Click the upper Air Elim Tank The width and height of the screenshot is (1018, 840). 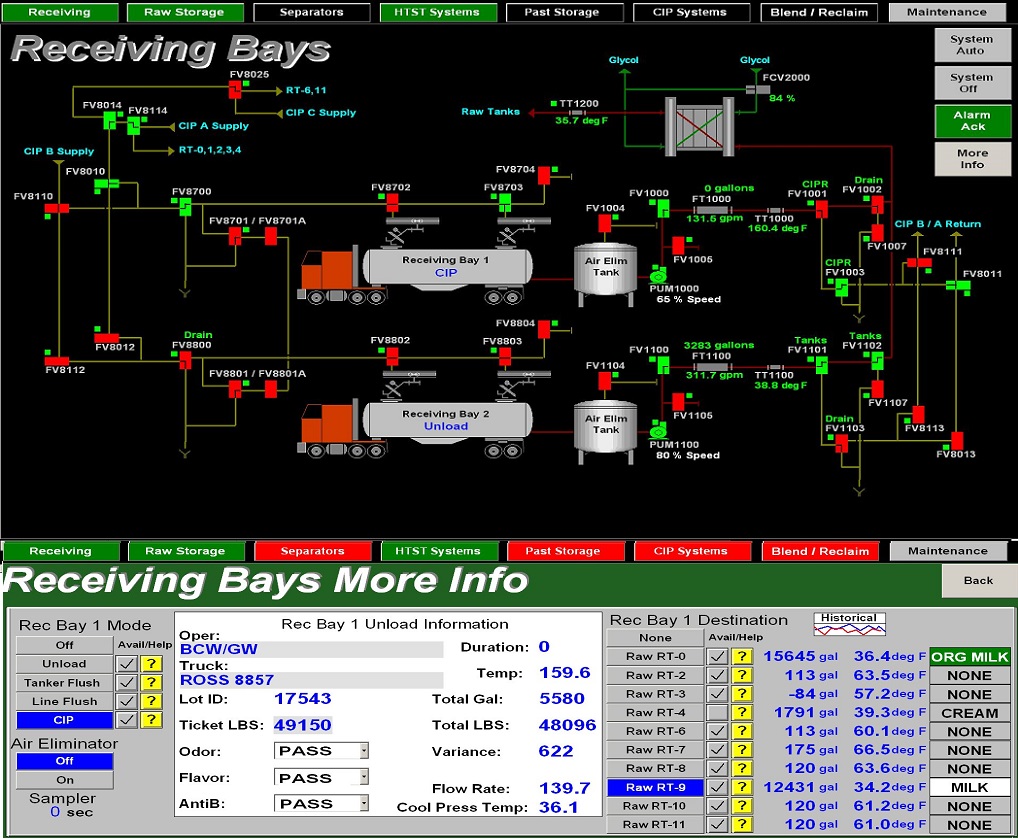[x=605, y=275]
